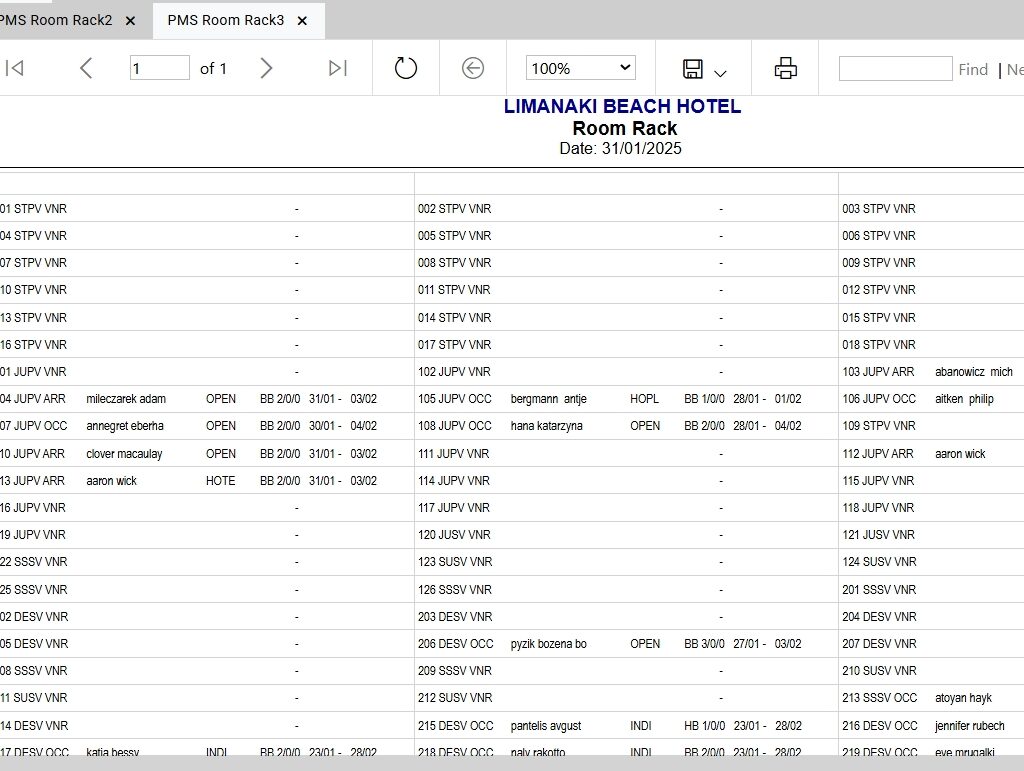Expand the export format dropdown arrow
1024x771 pixels.
pos(720,73)
